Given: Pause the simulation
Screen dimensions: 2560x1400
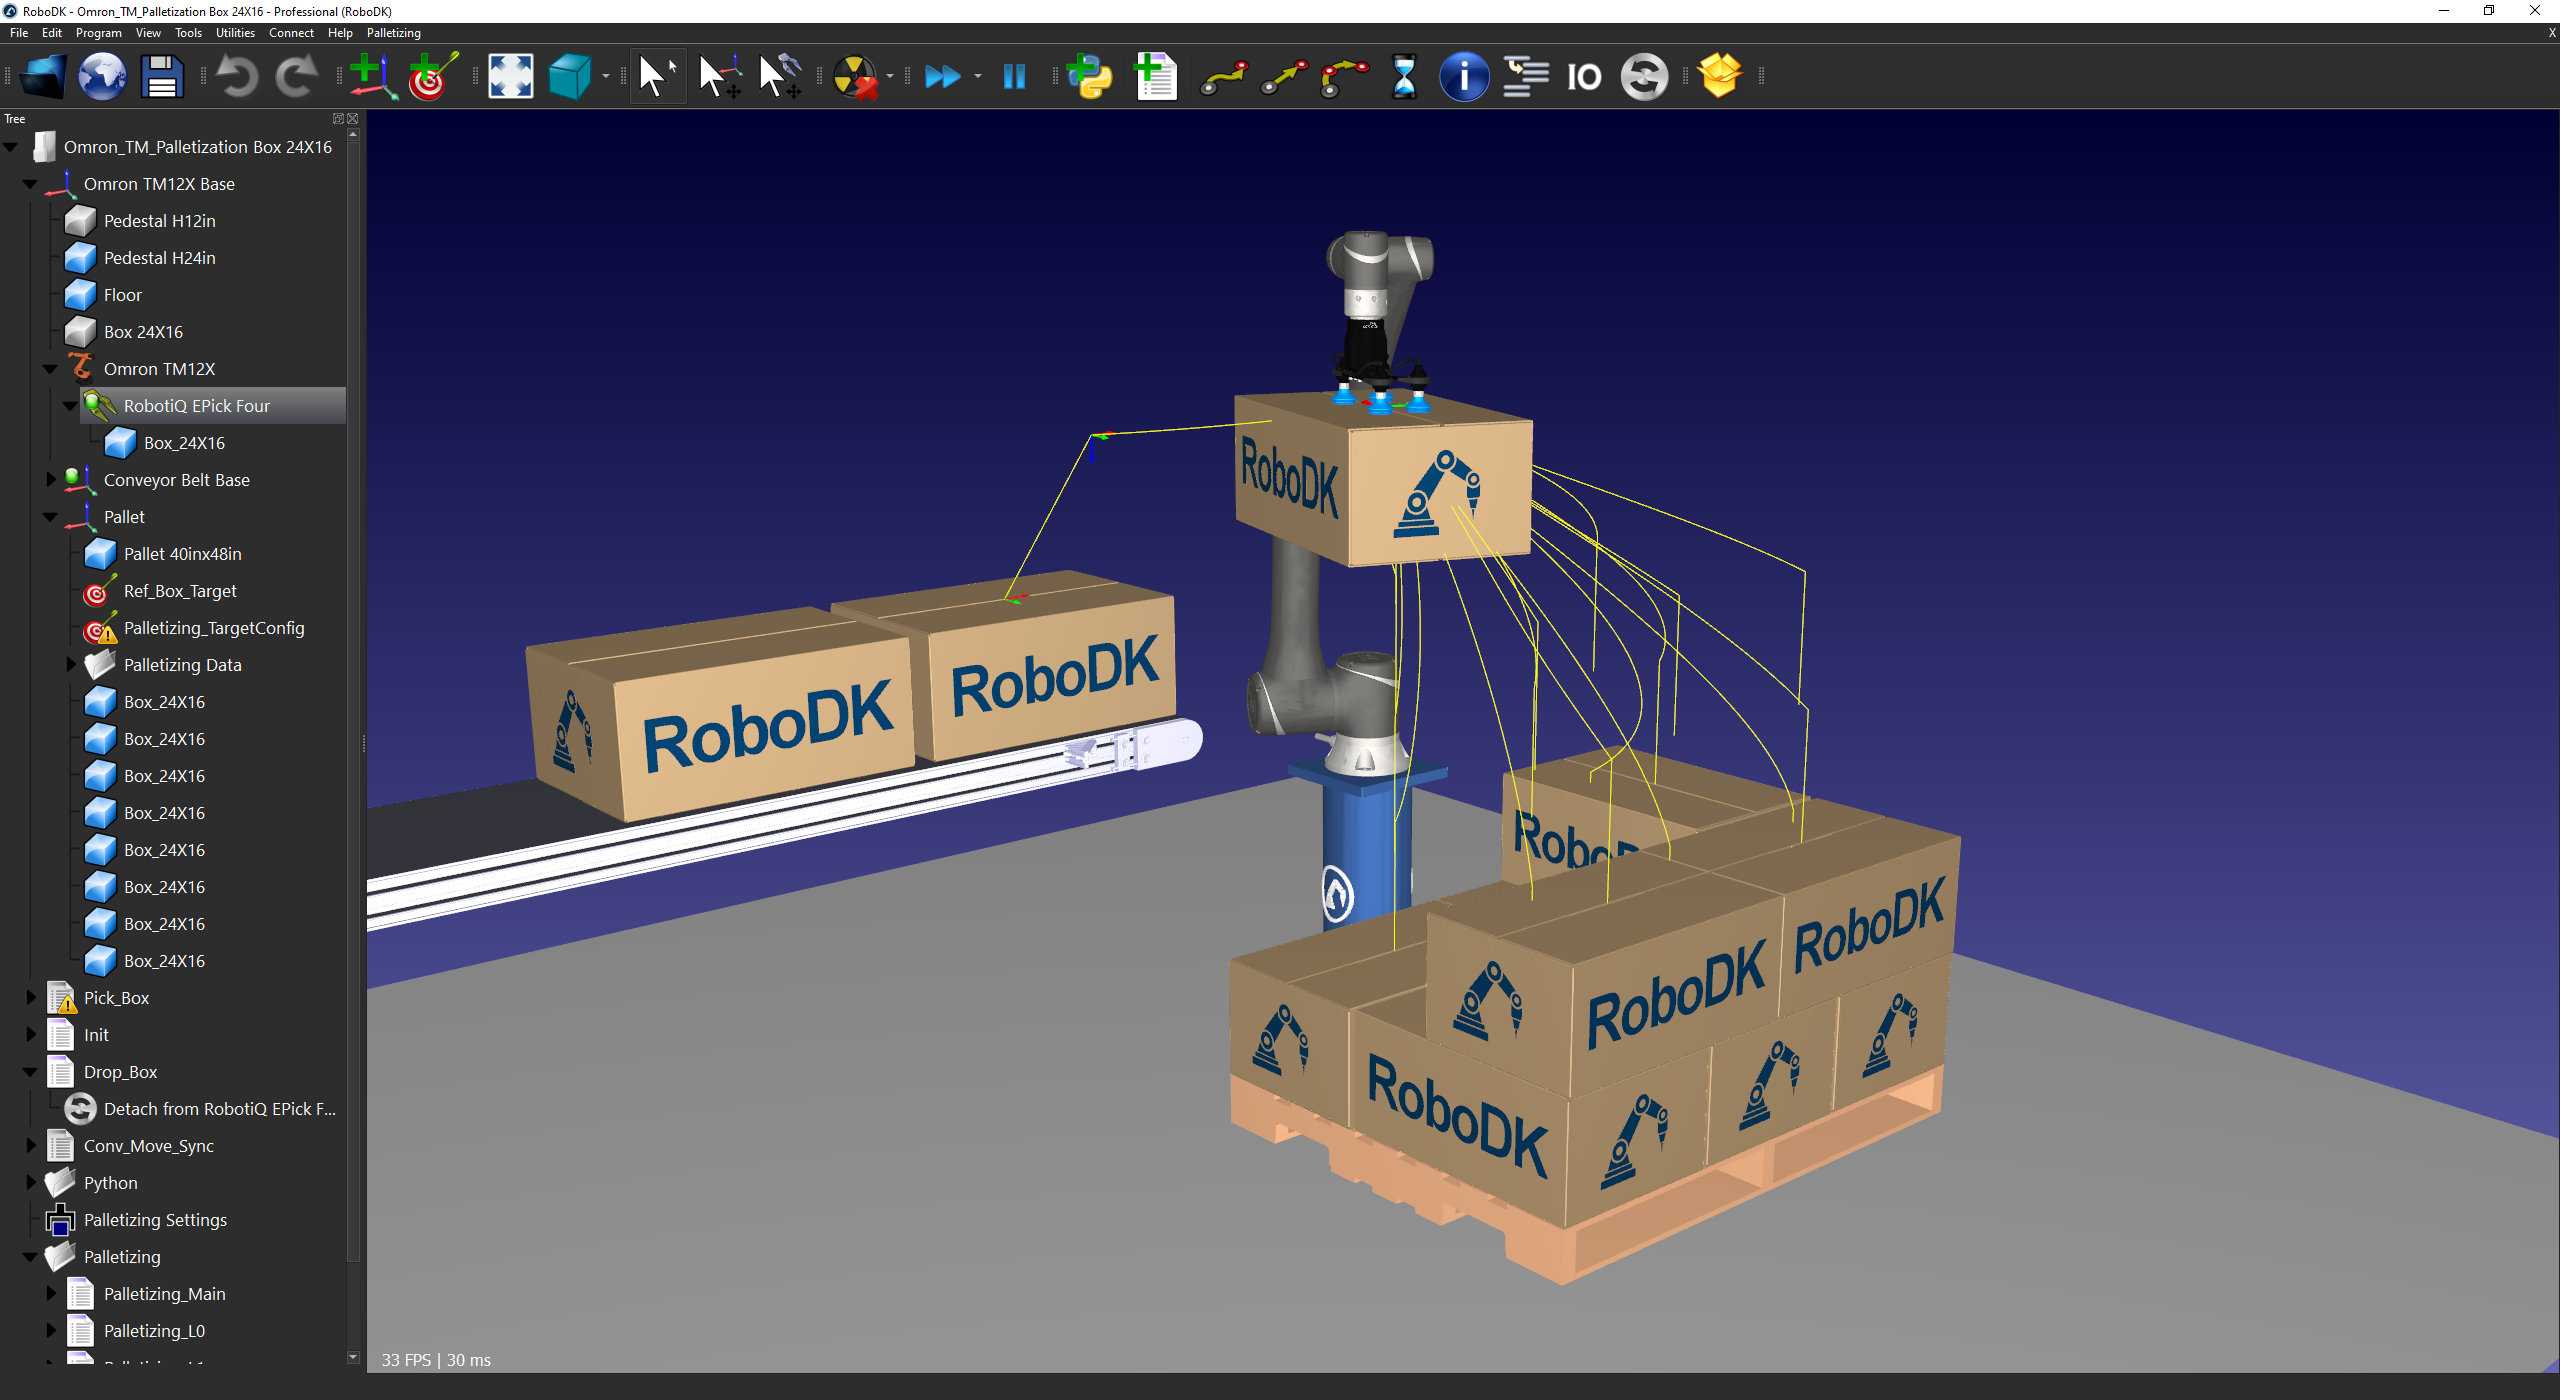Looking at the screenshot, I should [x=1014, y=77].
